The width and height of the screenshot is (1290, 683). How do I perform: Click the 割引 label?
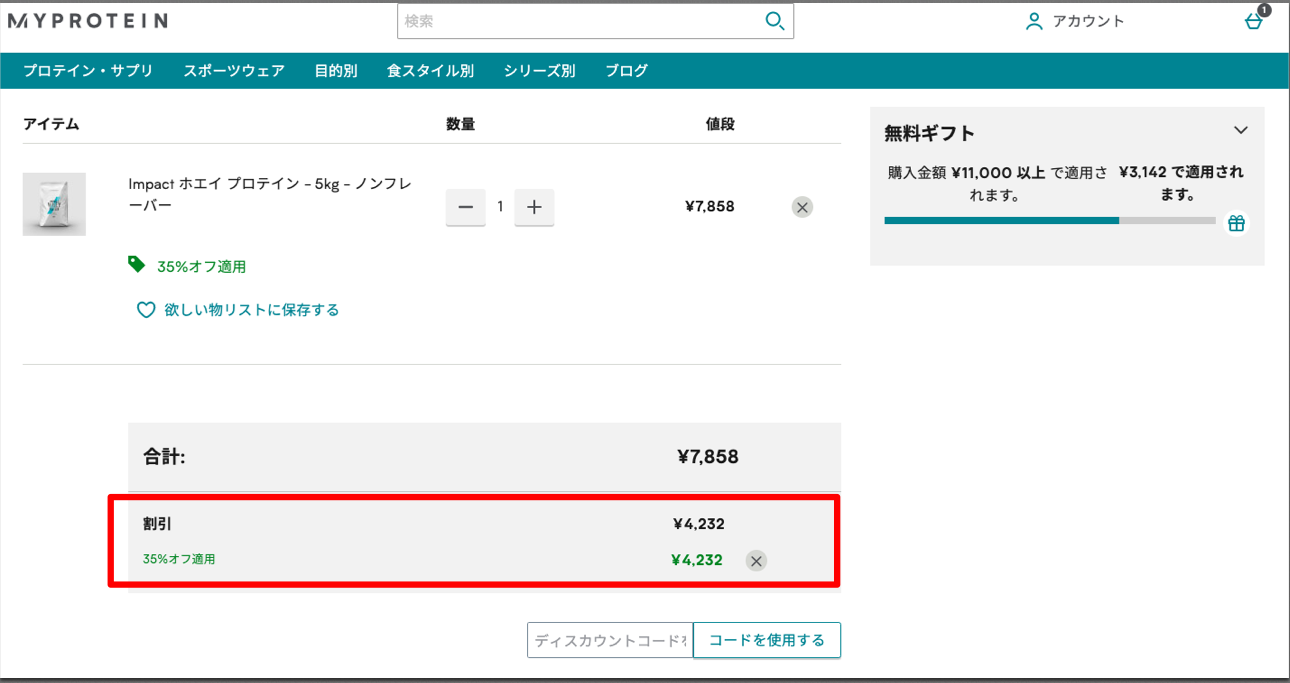point(157,523)
